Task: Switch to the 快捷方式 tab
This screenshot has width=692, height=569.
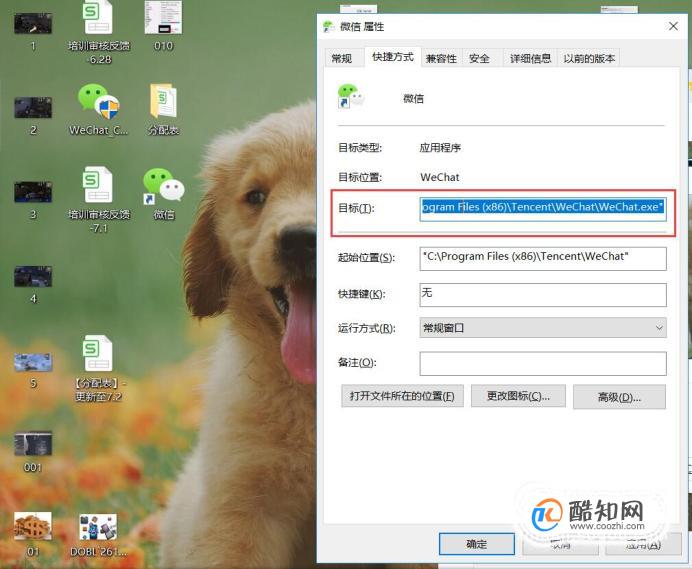Action: click(393, 57)
